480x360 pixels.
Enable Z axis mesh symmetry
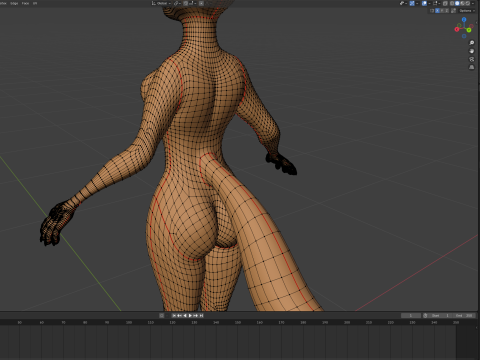click(x=447, y=11)
